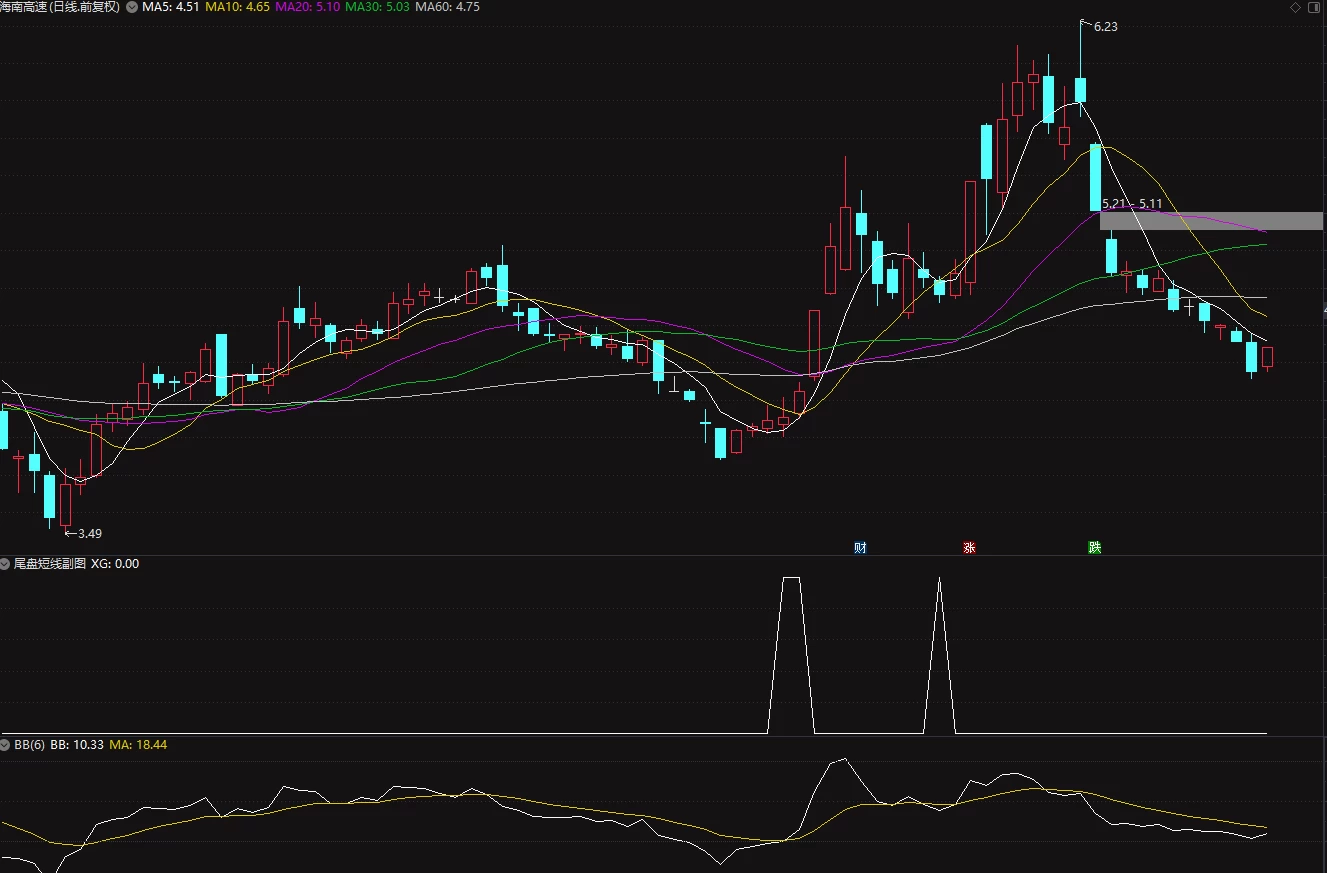
Task: Click the blue 财 financial event marker
Action: [x=860, y=547]
